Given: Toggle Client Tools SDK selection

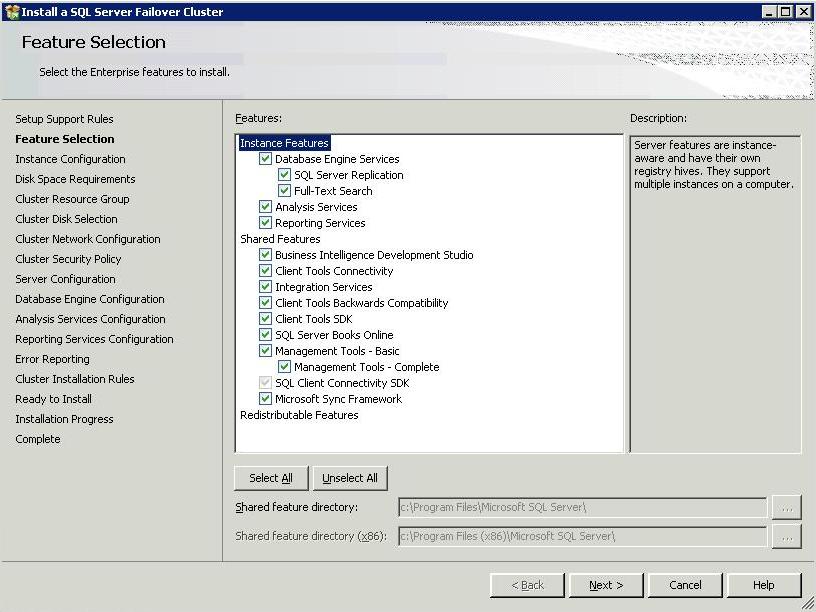Looking at the screenshot, I should (265, 318).
